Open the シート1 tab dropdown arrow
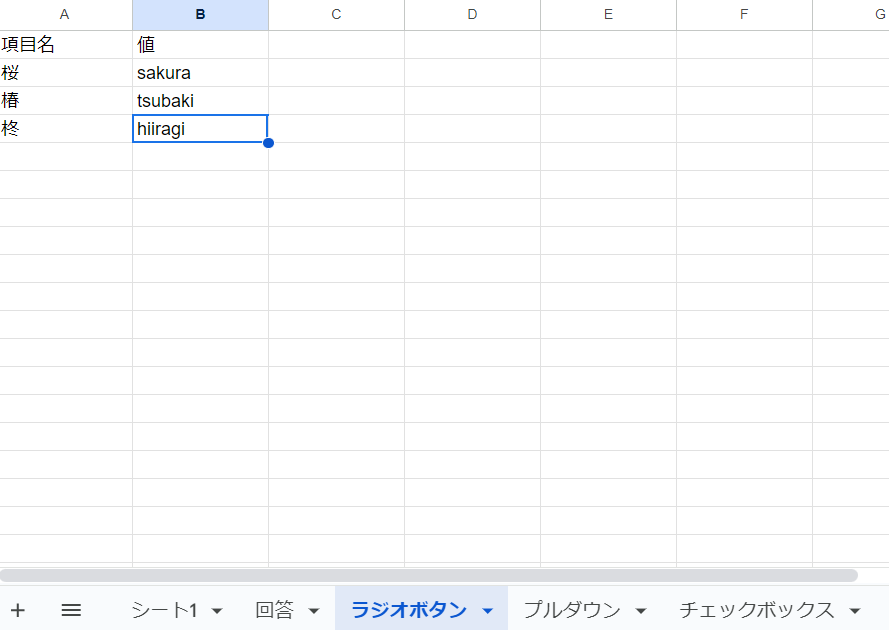889x630 pixels. pyautogui.click(x=218, y=610)
